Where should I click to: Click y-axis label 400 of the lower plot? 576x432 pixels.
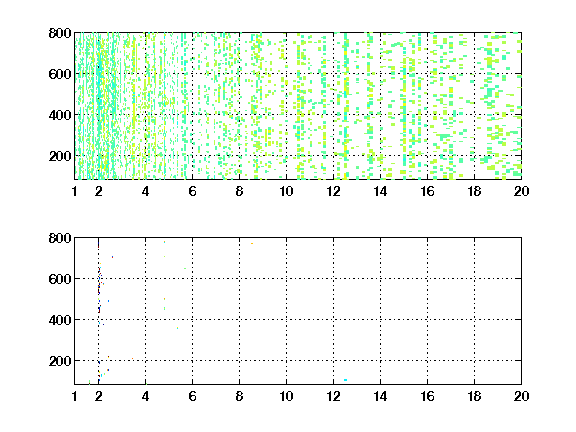60,320
